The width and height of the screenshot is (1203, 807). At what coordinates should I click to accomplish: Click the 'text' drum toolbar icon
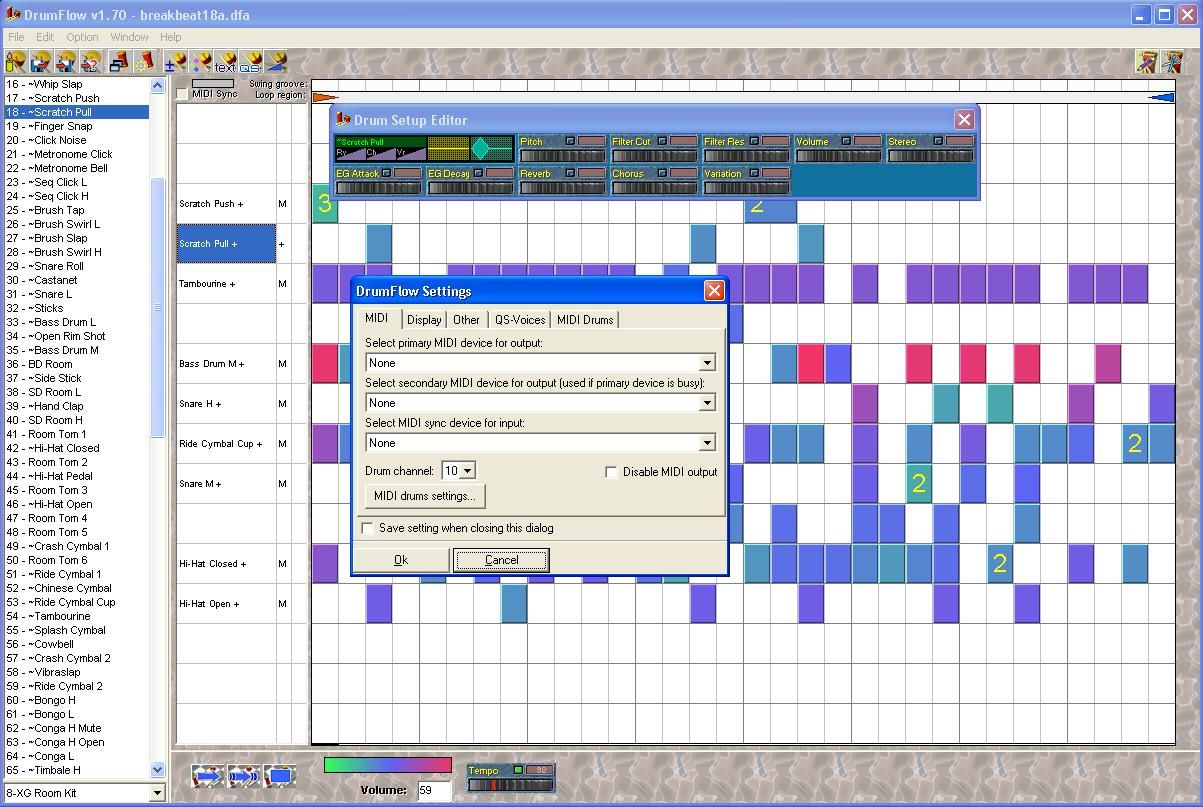(225, 63)
